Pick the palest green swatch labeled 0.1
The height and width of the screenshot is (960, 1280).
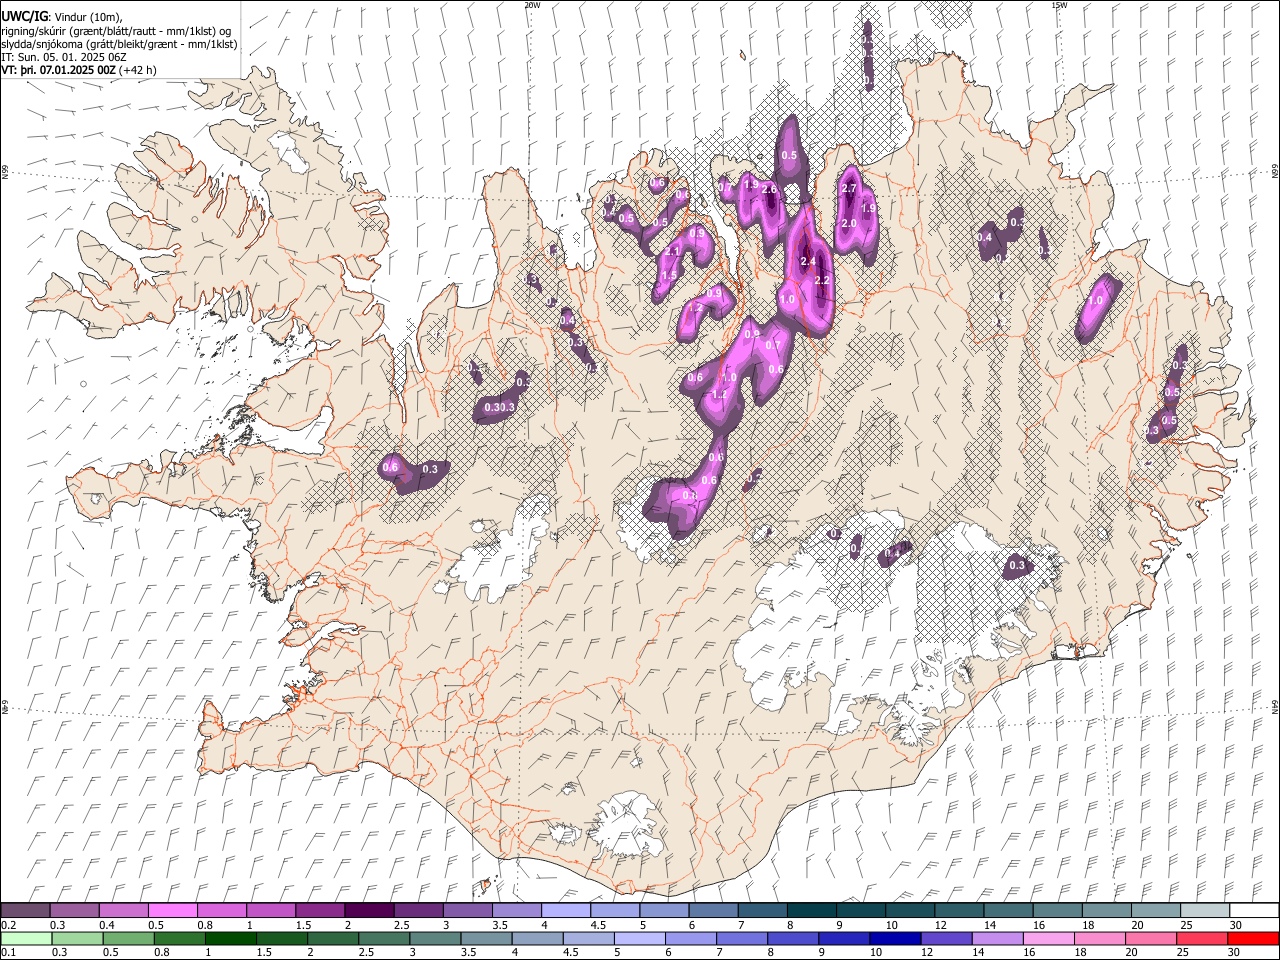25,938
